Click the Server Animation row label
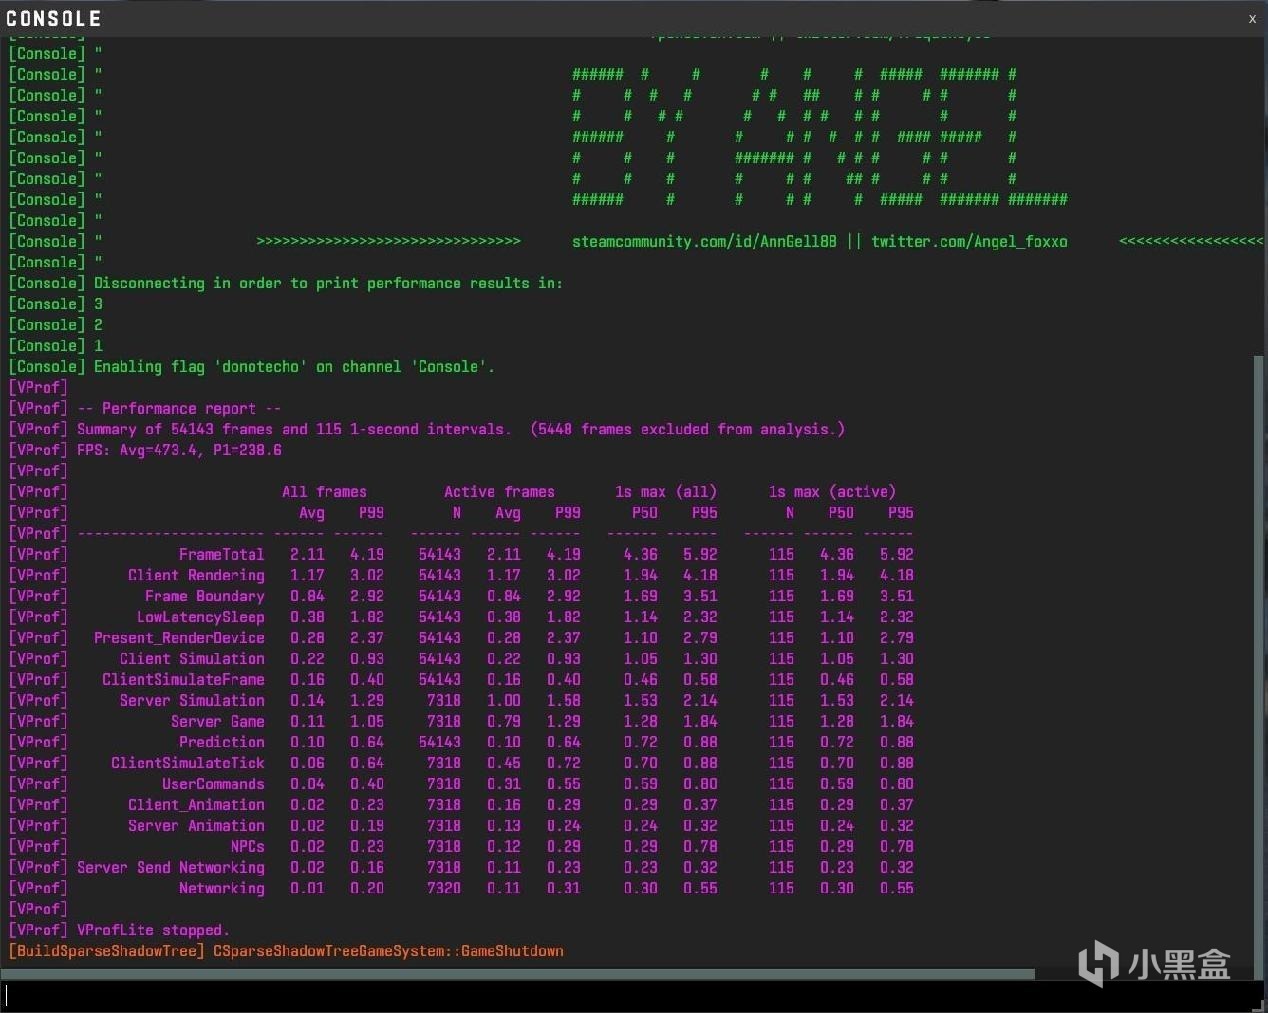 (196, 826)
